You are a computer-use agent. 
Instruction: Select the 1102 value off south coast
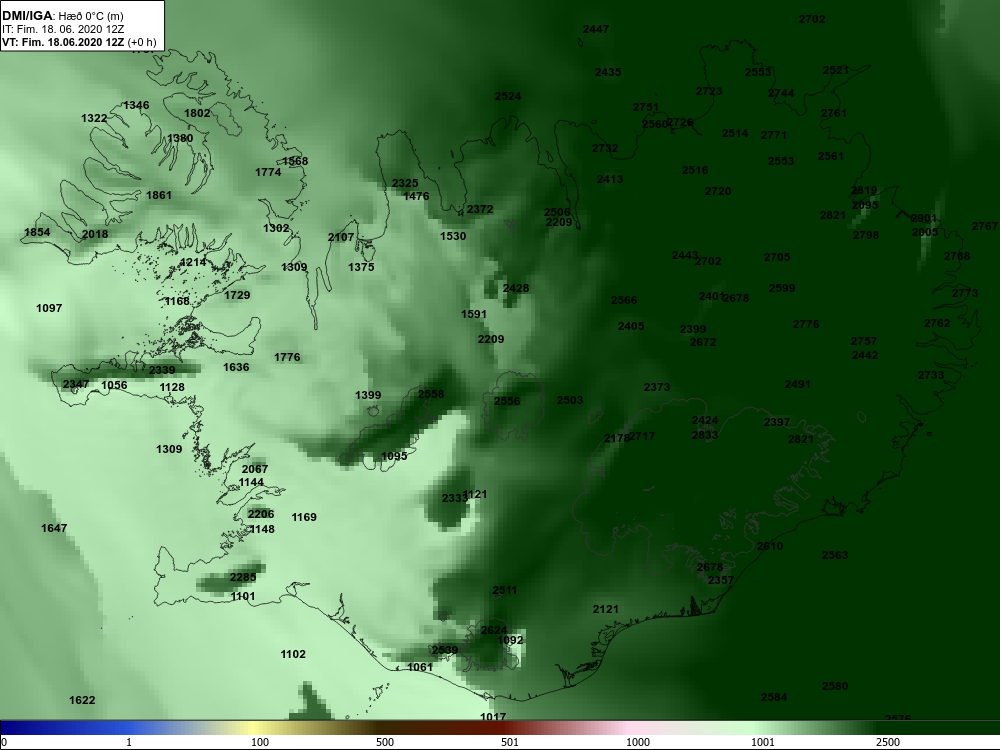(x=293, y=654)
